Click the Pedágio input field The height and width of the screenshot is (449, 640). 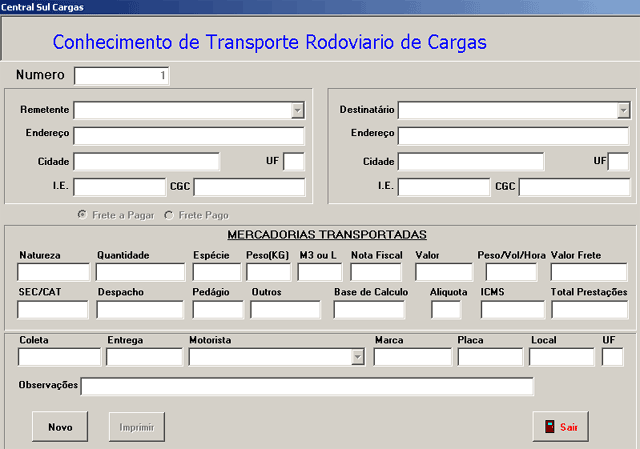coord(218,310)
